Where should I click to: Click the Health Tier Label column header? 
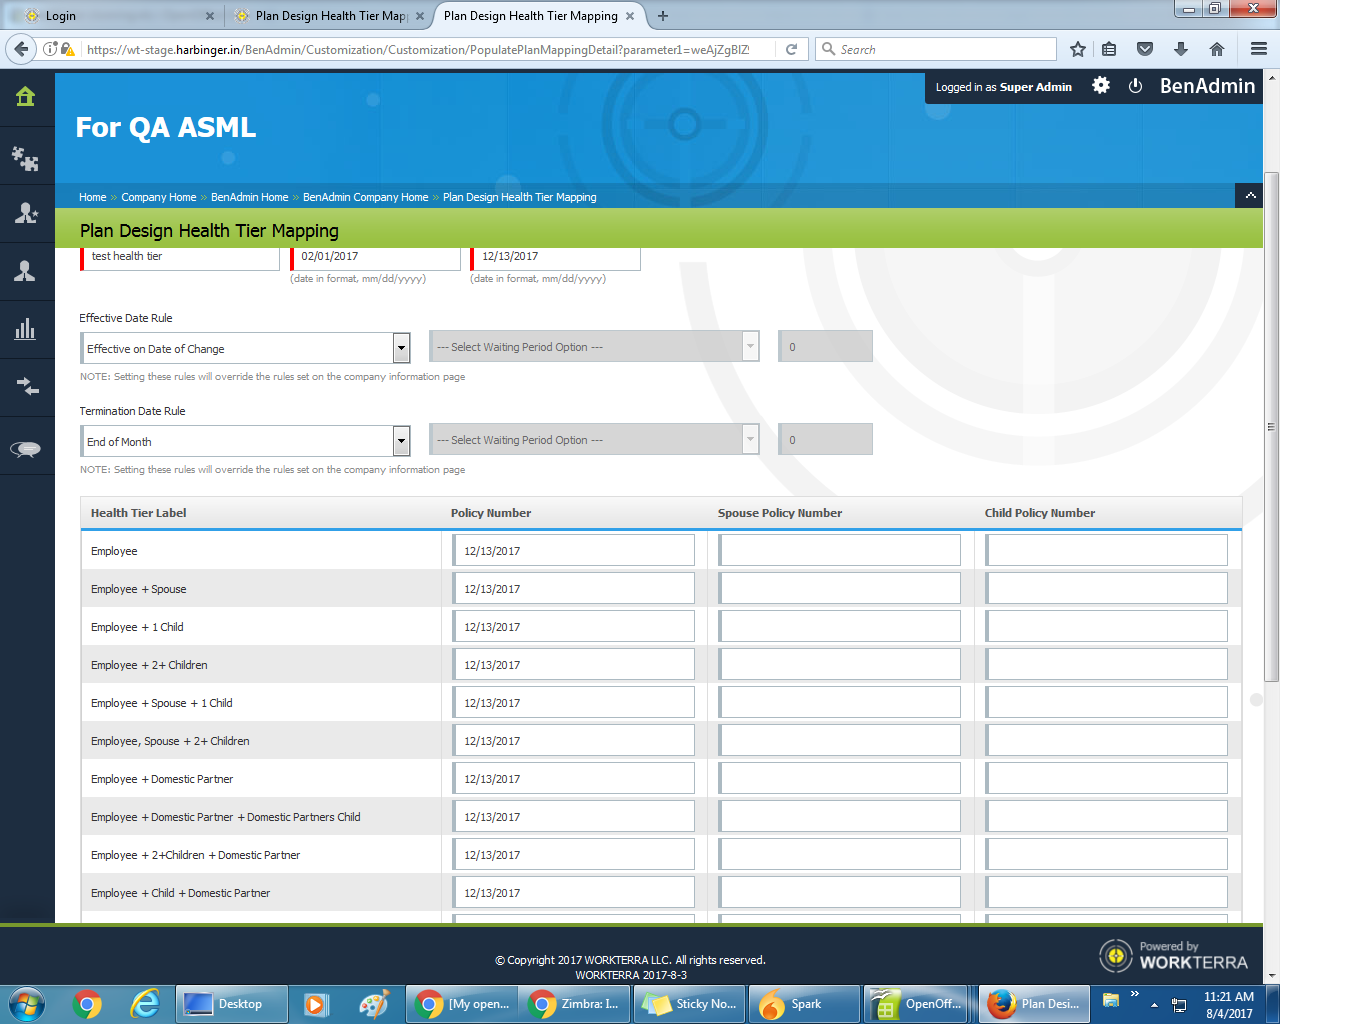pyautogui.click(x=138, y=513)
